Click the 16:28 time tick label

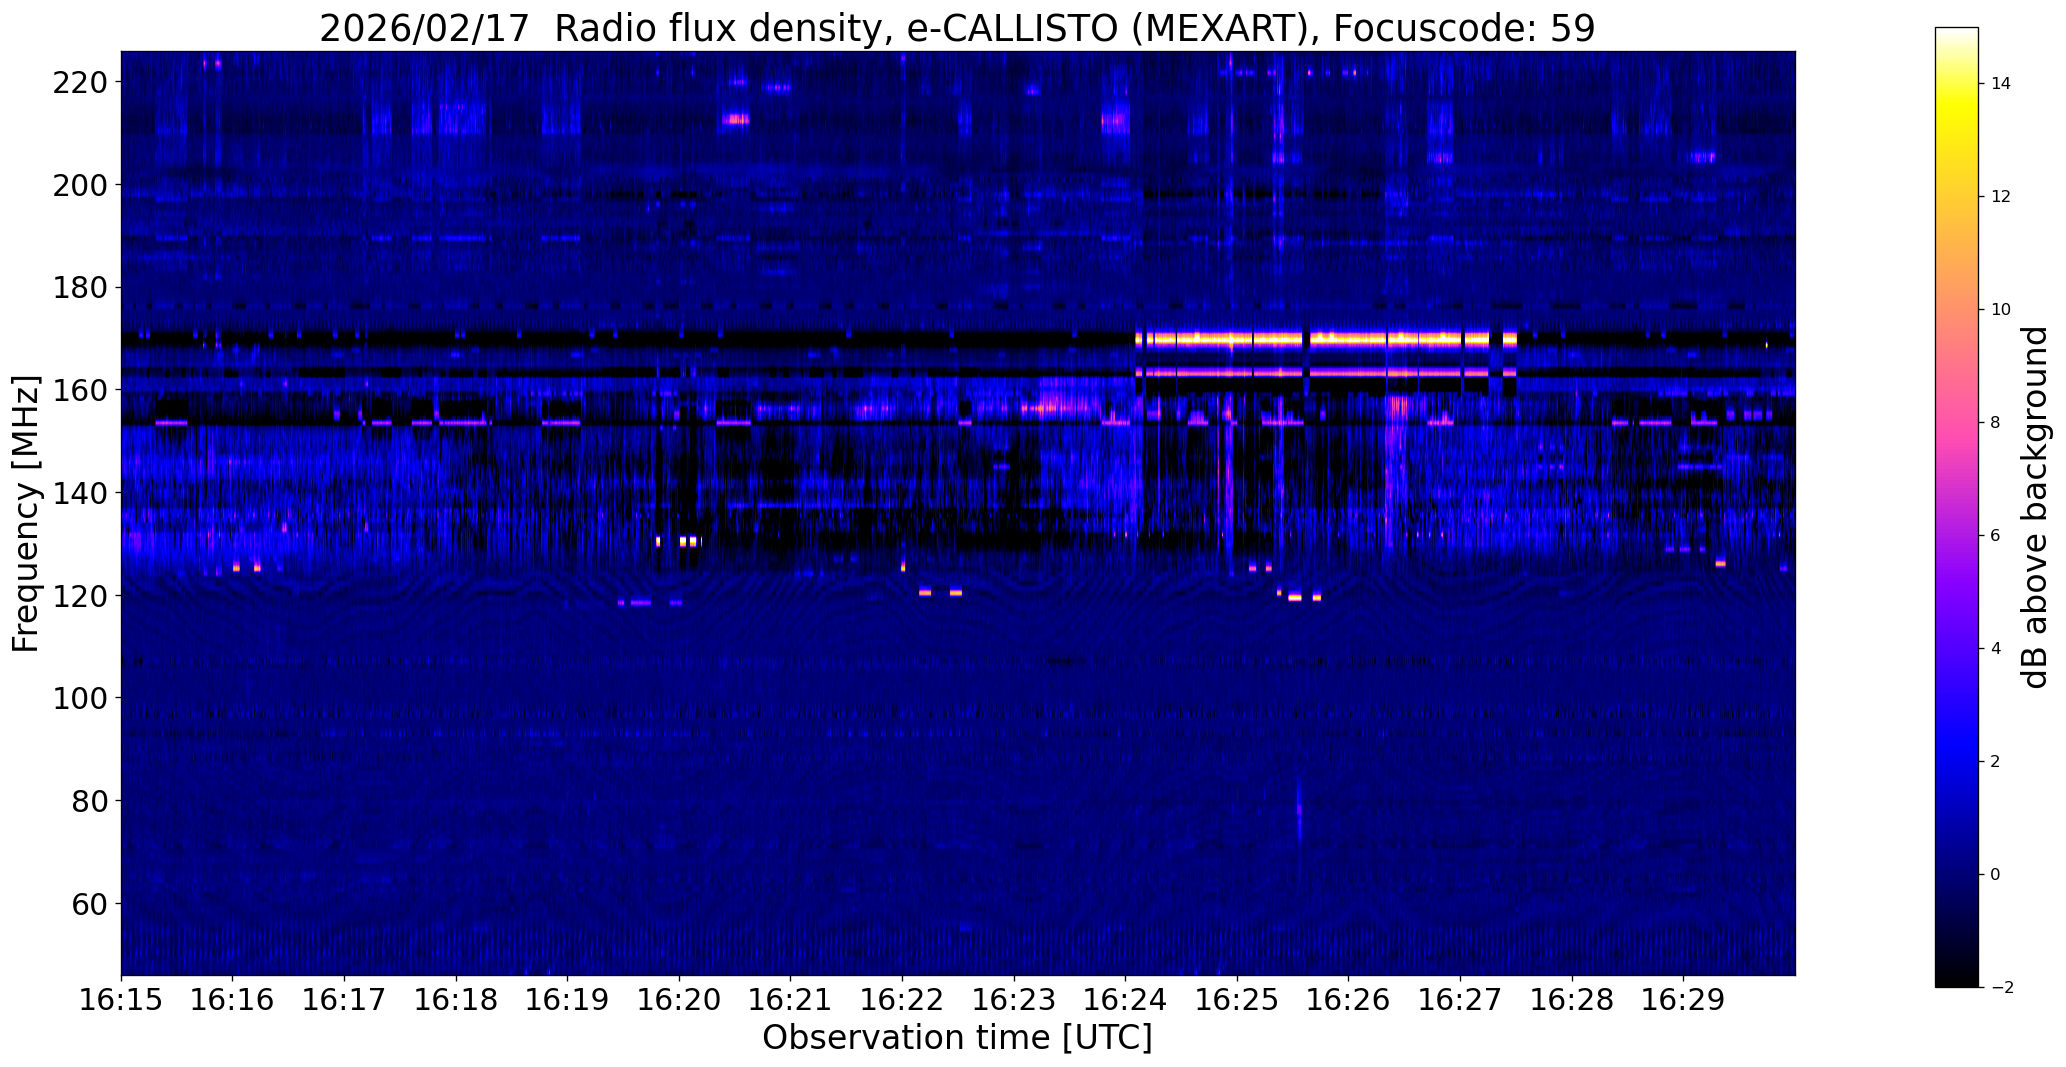pos(1572,1000)
